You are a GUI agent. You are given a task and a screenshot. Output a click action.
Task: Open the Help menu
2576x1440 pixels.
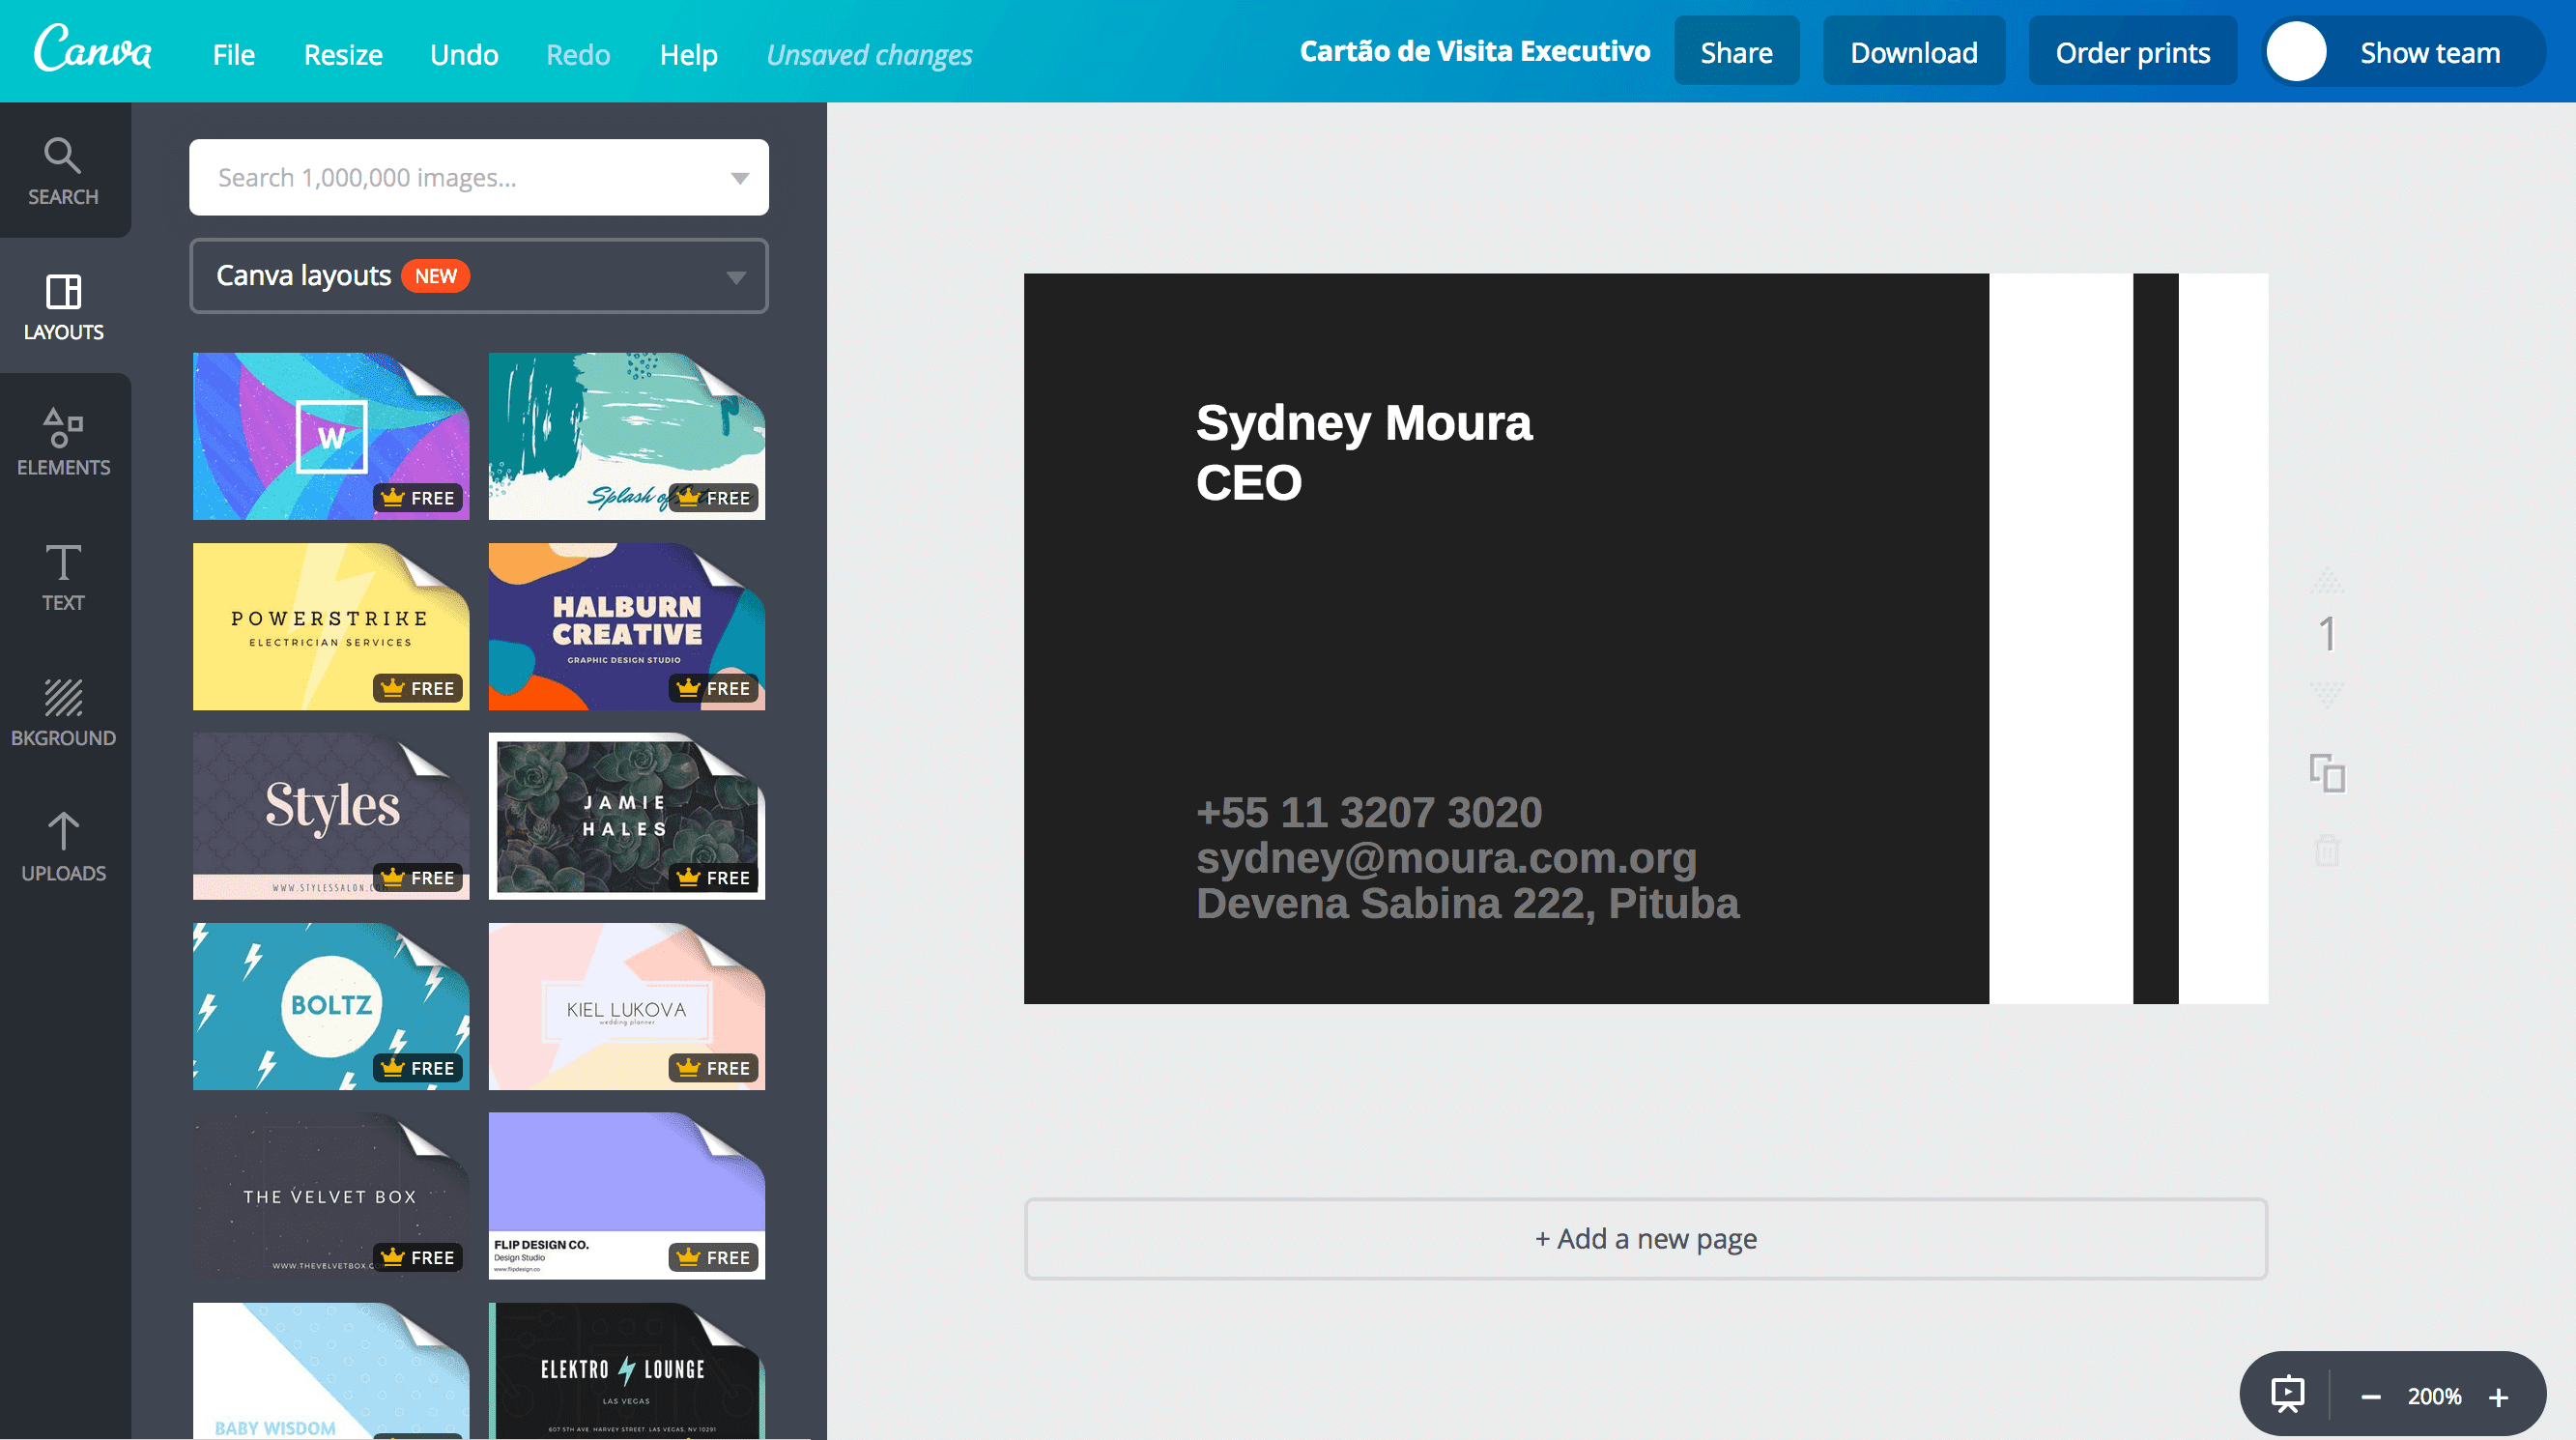tap(688, 54)
